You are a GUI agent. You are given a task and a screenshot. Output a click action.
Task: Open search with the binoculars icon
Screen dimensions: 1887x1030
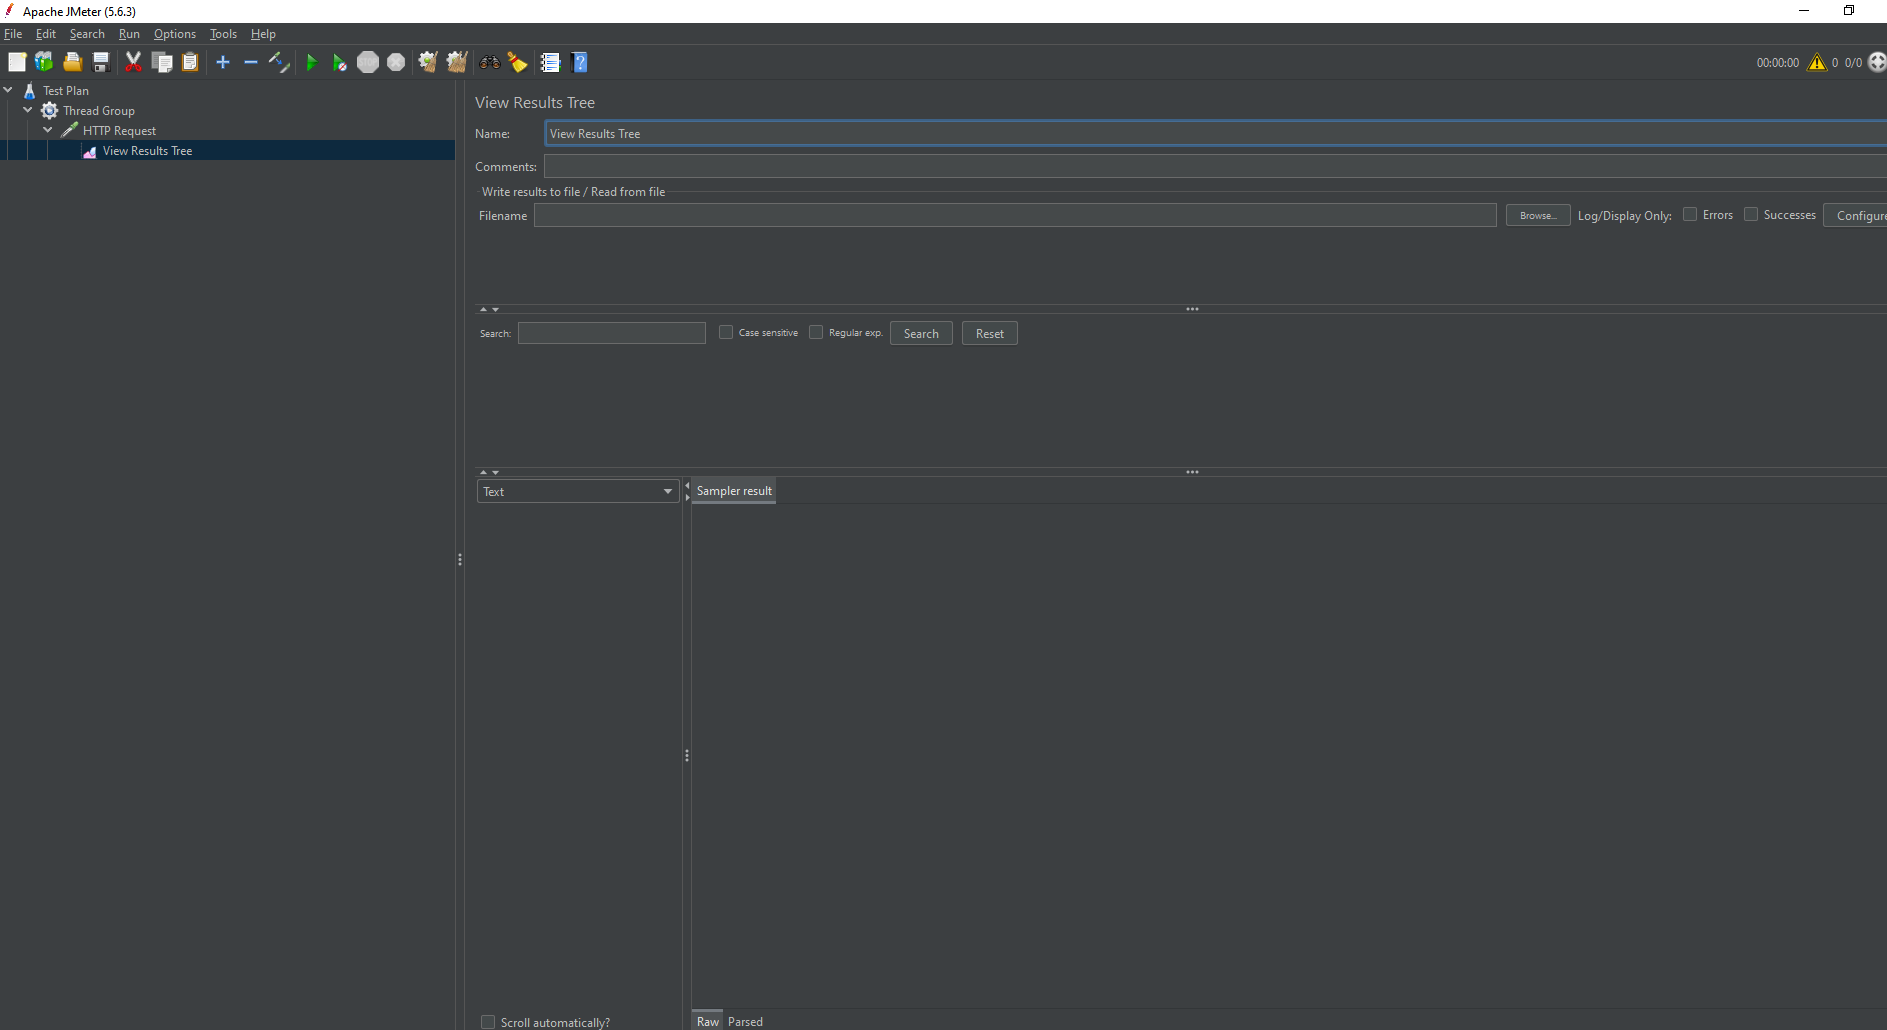(489, 63)
